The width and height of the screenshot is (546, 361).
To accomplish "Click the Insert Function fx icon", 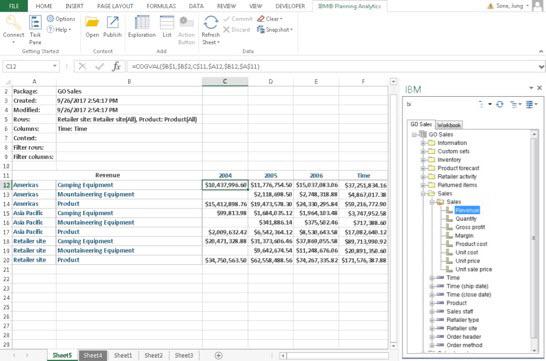I will pyautogui.click(x=116, y=66).
